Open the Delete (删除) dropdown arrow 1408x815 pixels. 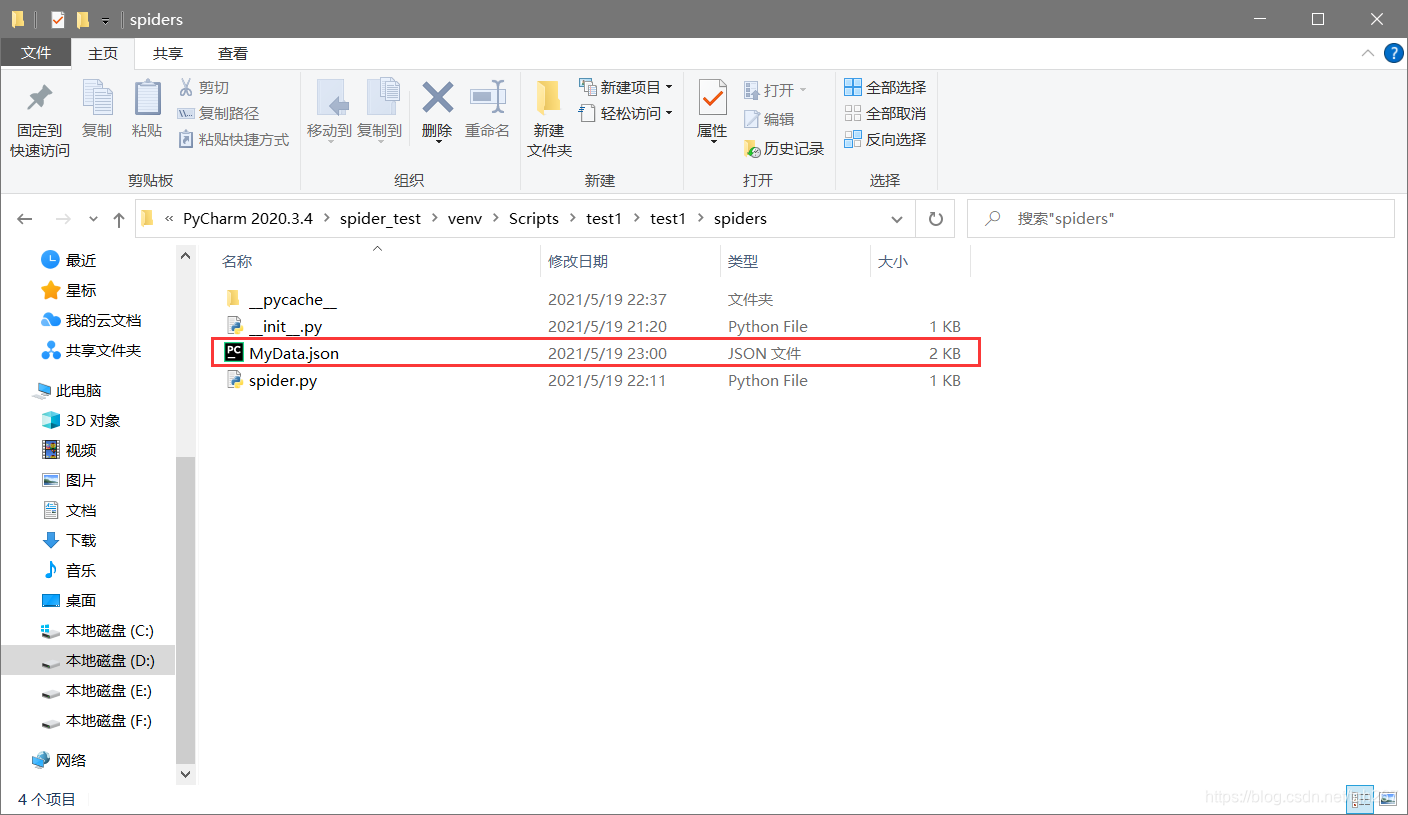click(437, 141)
